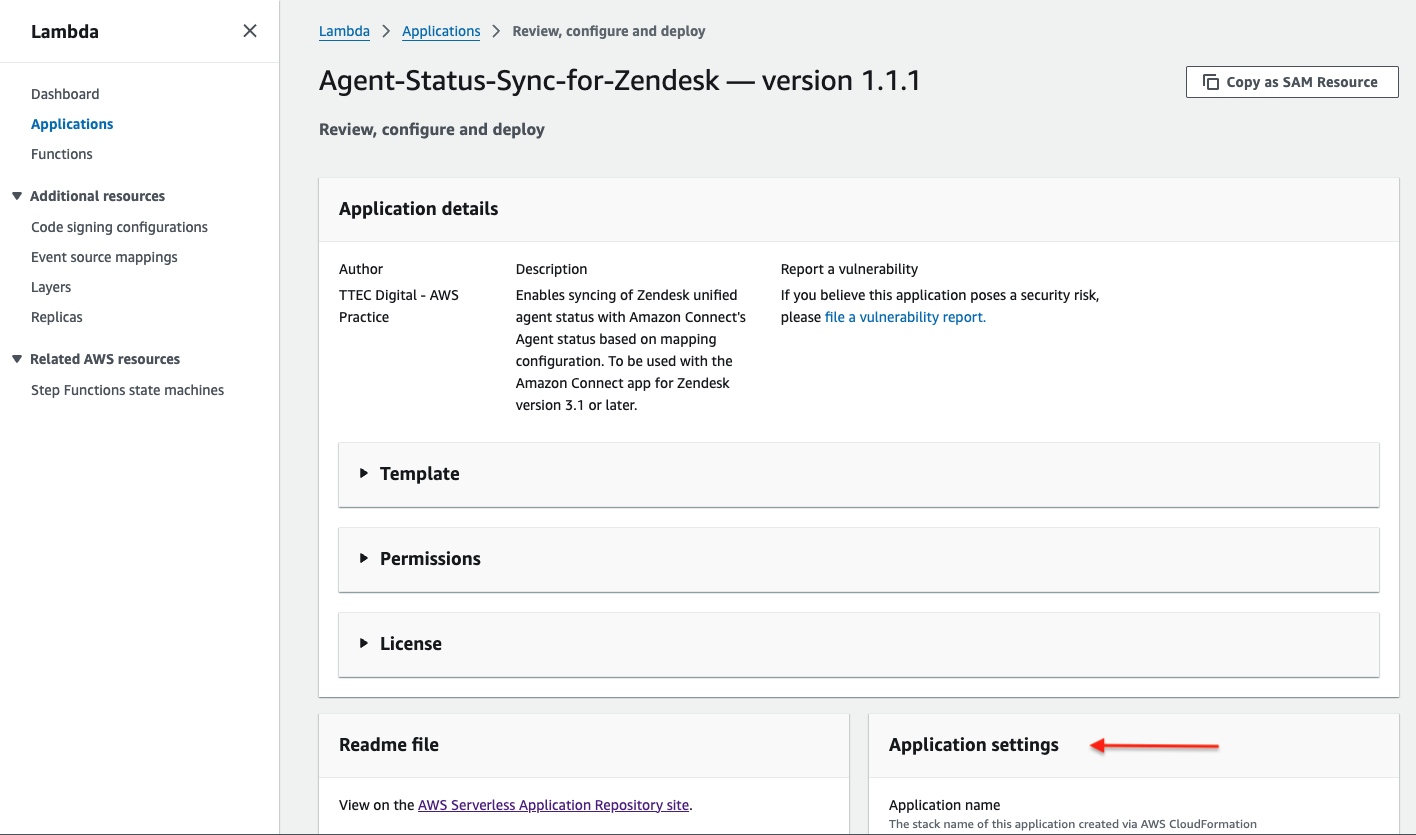
Task: Select Functions in the sidebar
Action: pos(61,153)
